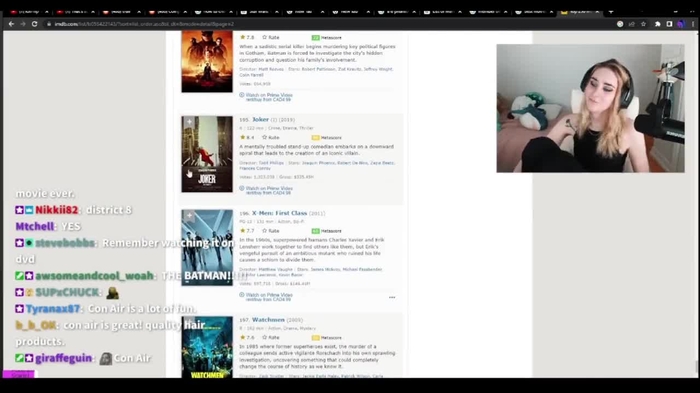Click The Batman's green Metascore badge
Screen dimensions: 700x393
point(316,38)
